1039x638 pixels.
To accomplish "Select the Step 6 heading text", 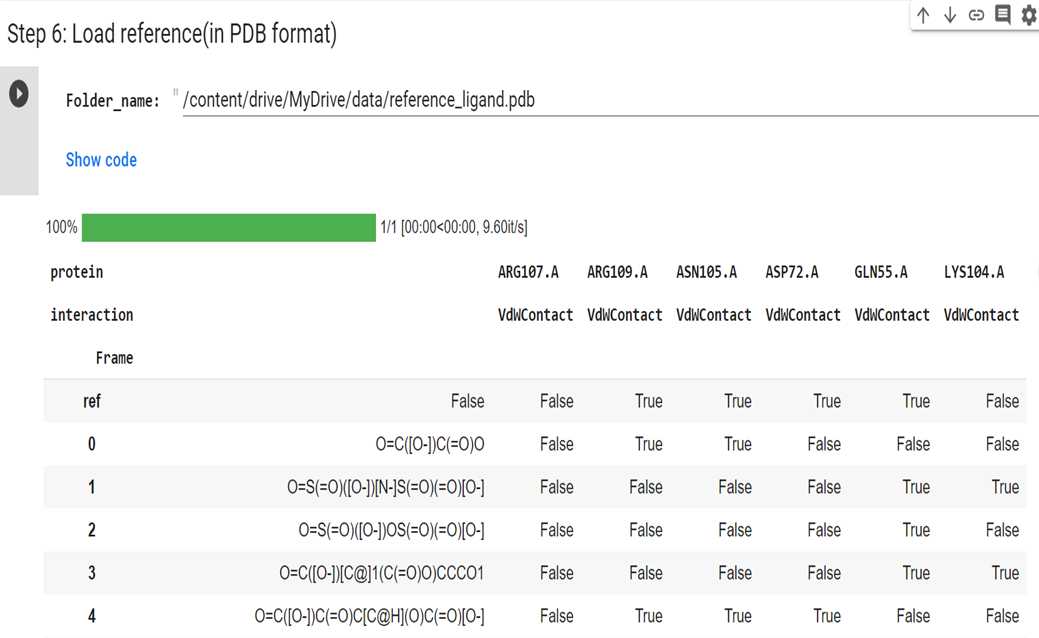I will coord(172,34).
